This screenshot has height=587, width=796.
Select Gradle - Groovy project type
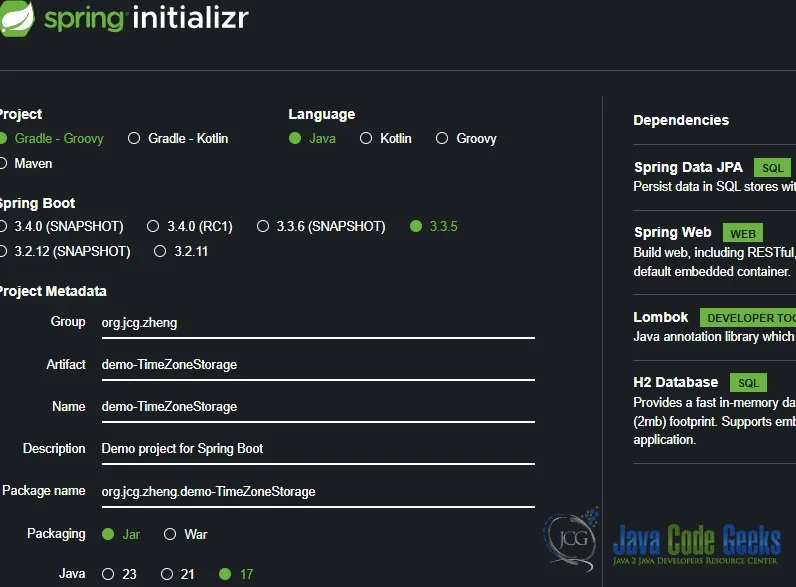[x=52, y=138]
